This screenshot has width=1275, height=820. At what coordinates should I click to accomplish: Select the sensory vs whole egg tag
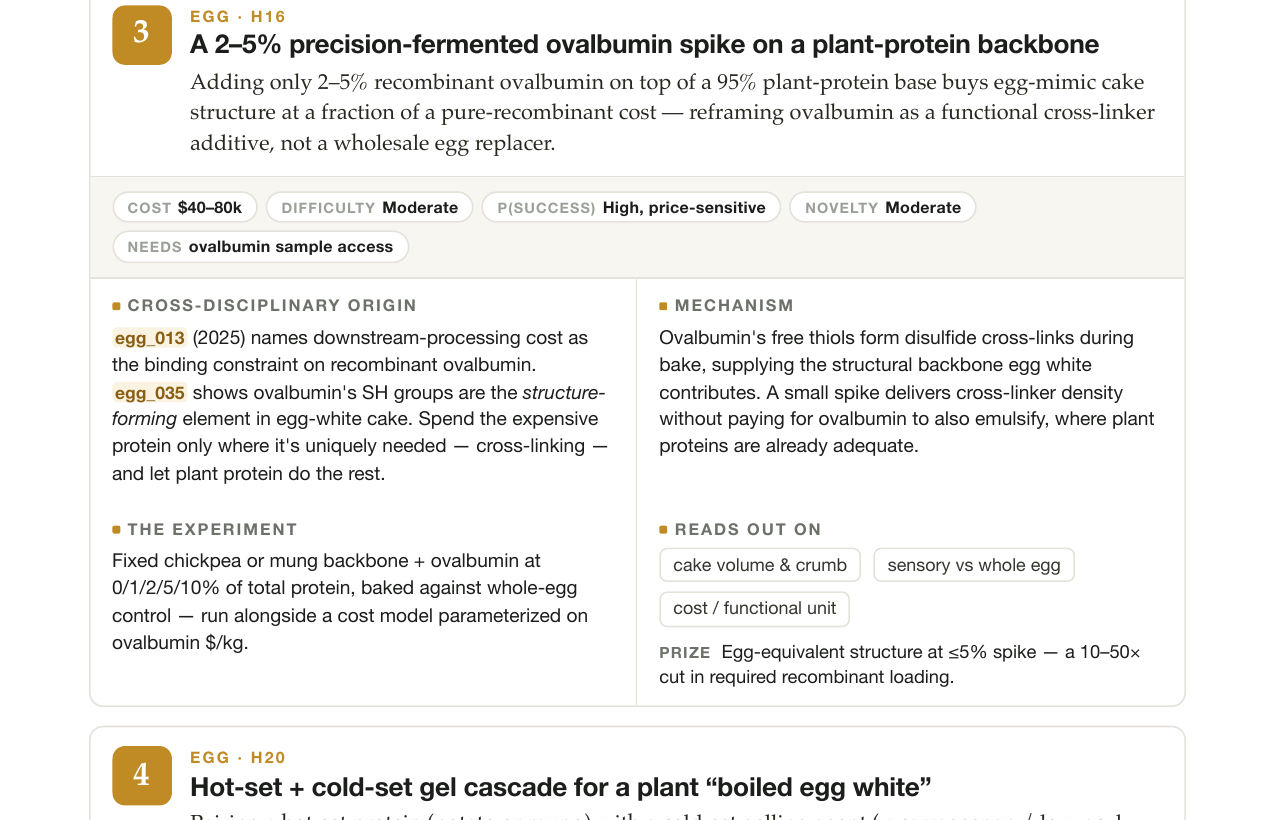(x=974, y=565)
